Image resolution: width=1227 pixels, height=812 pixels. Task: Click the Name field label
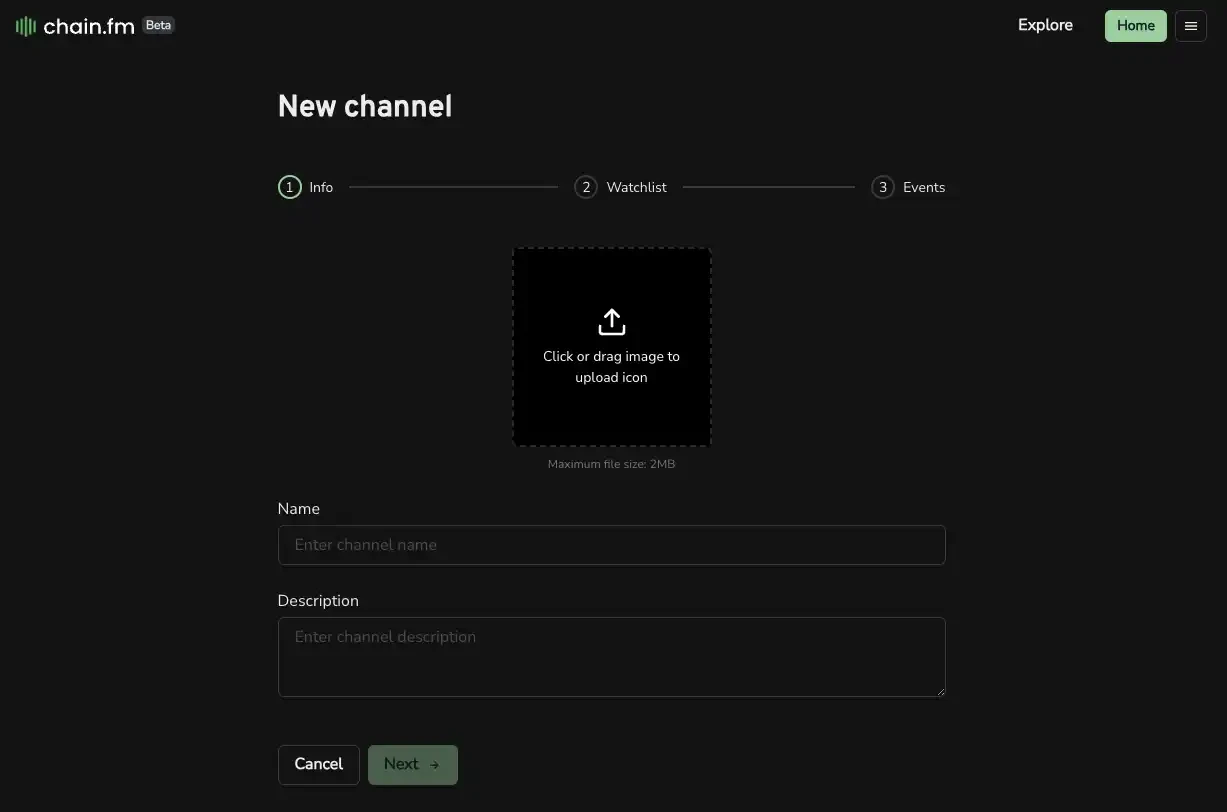point(298,509)
